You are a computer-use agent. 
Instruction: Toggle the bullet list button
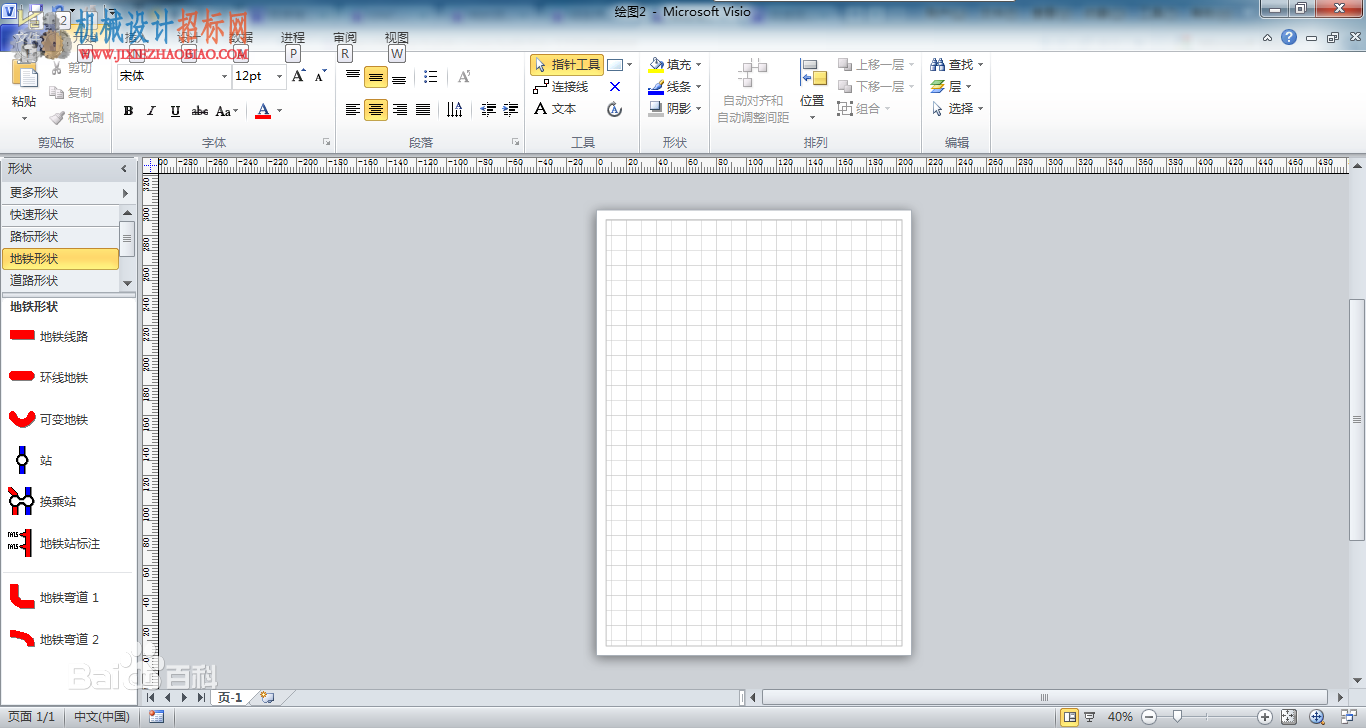tap(431, 76)
